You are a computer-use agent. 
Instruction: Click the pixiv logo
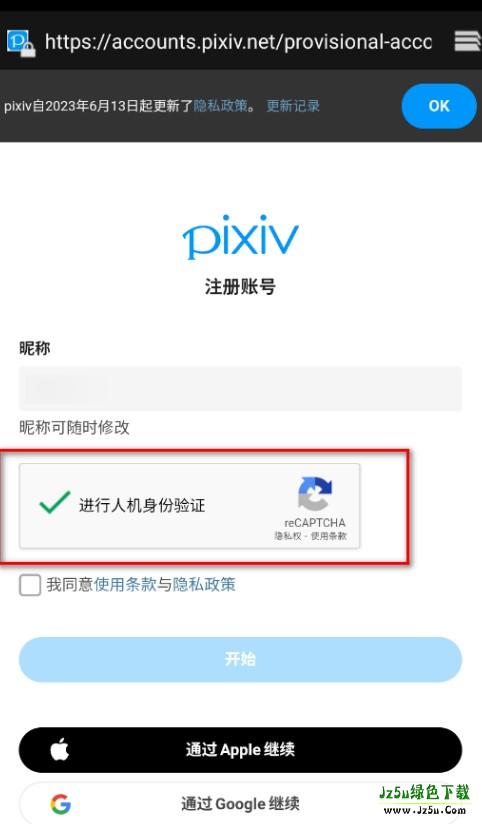pos(240,236)
